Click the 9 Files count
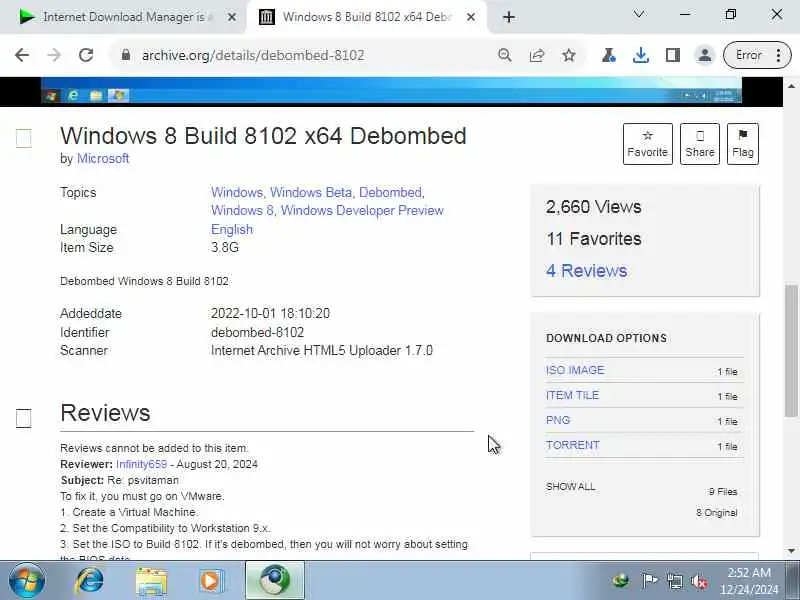The width and height of the screenshot is (800, 600). tap(723, 492)
